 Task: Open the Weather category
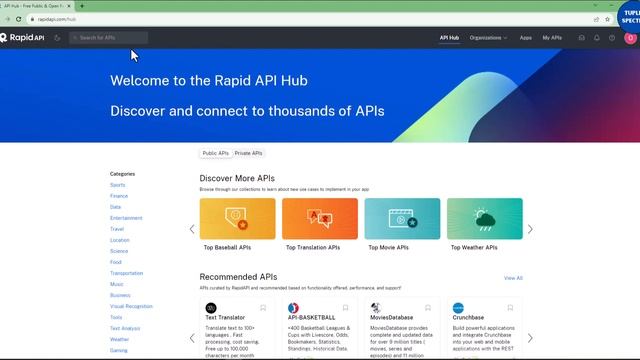click(119, 339)
